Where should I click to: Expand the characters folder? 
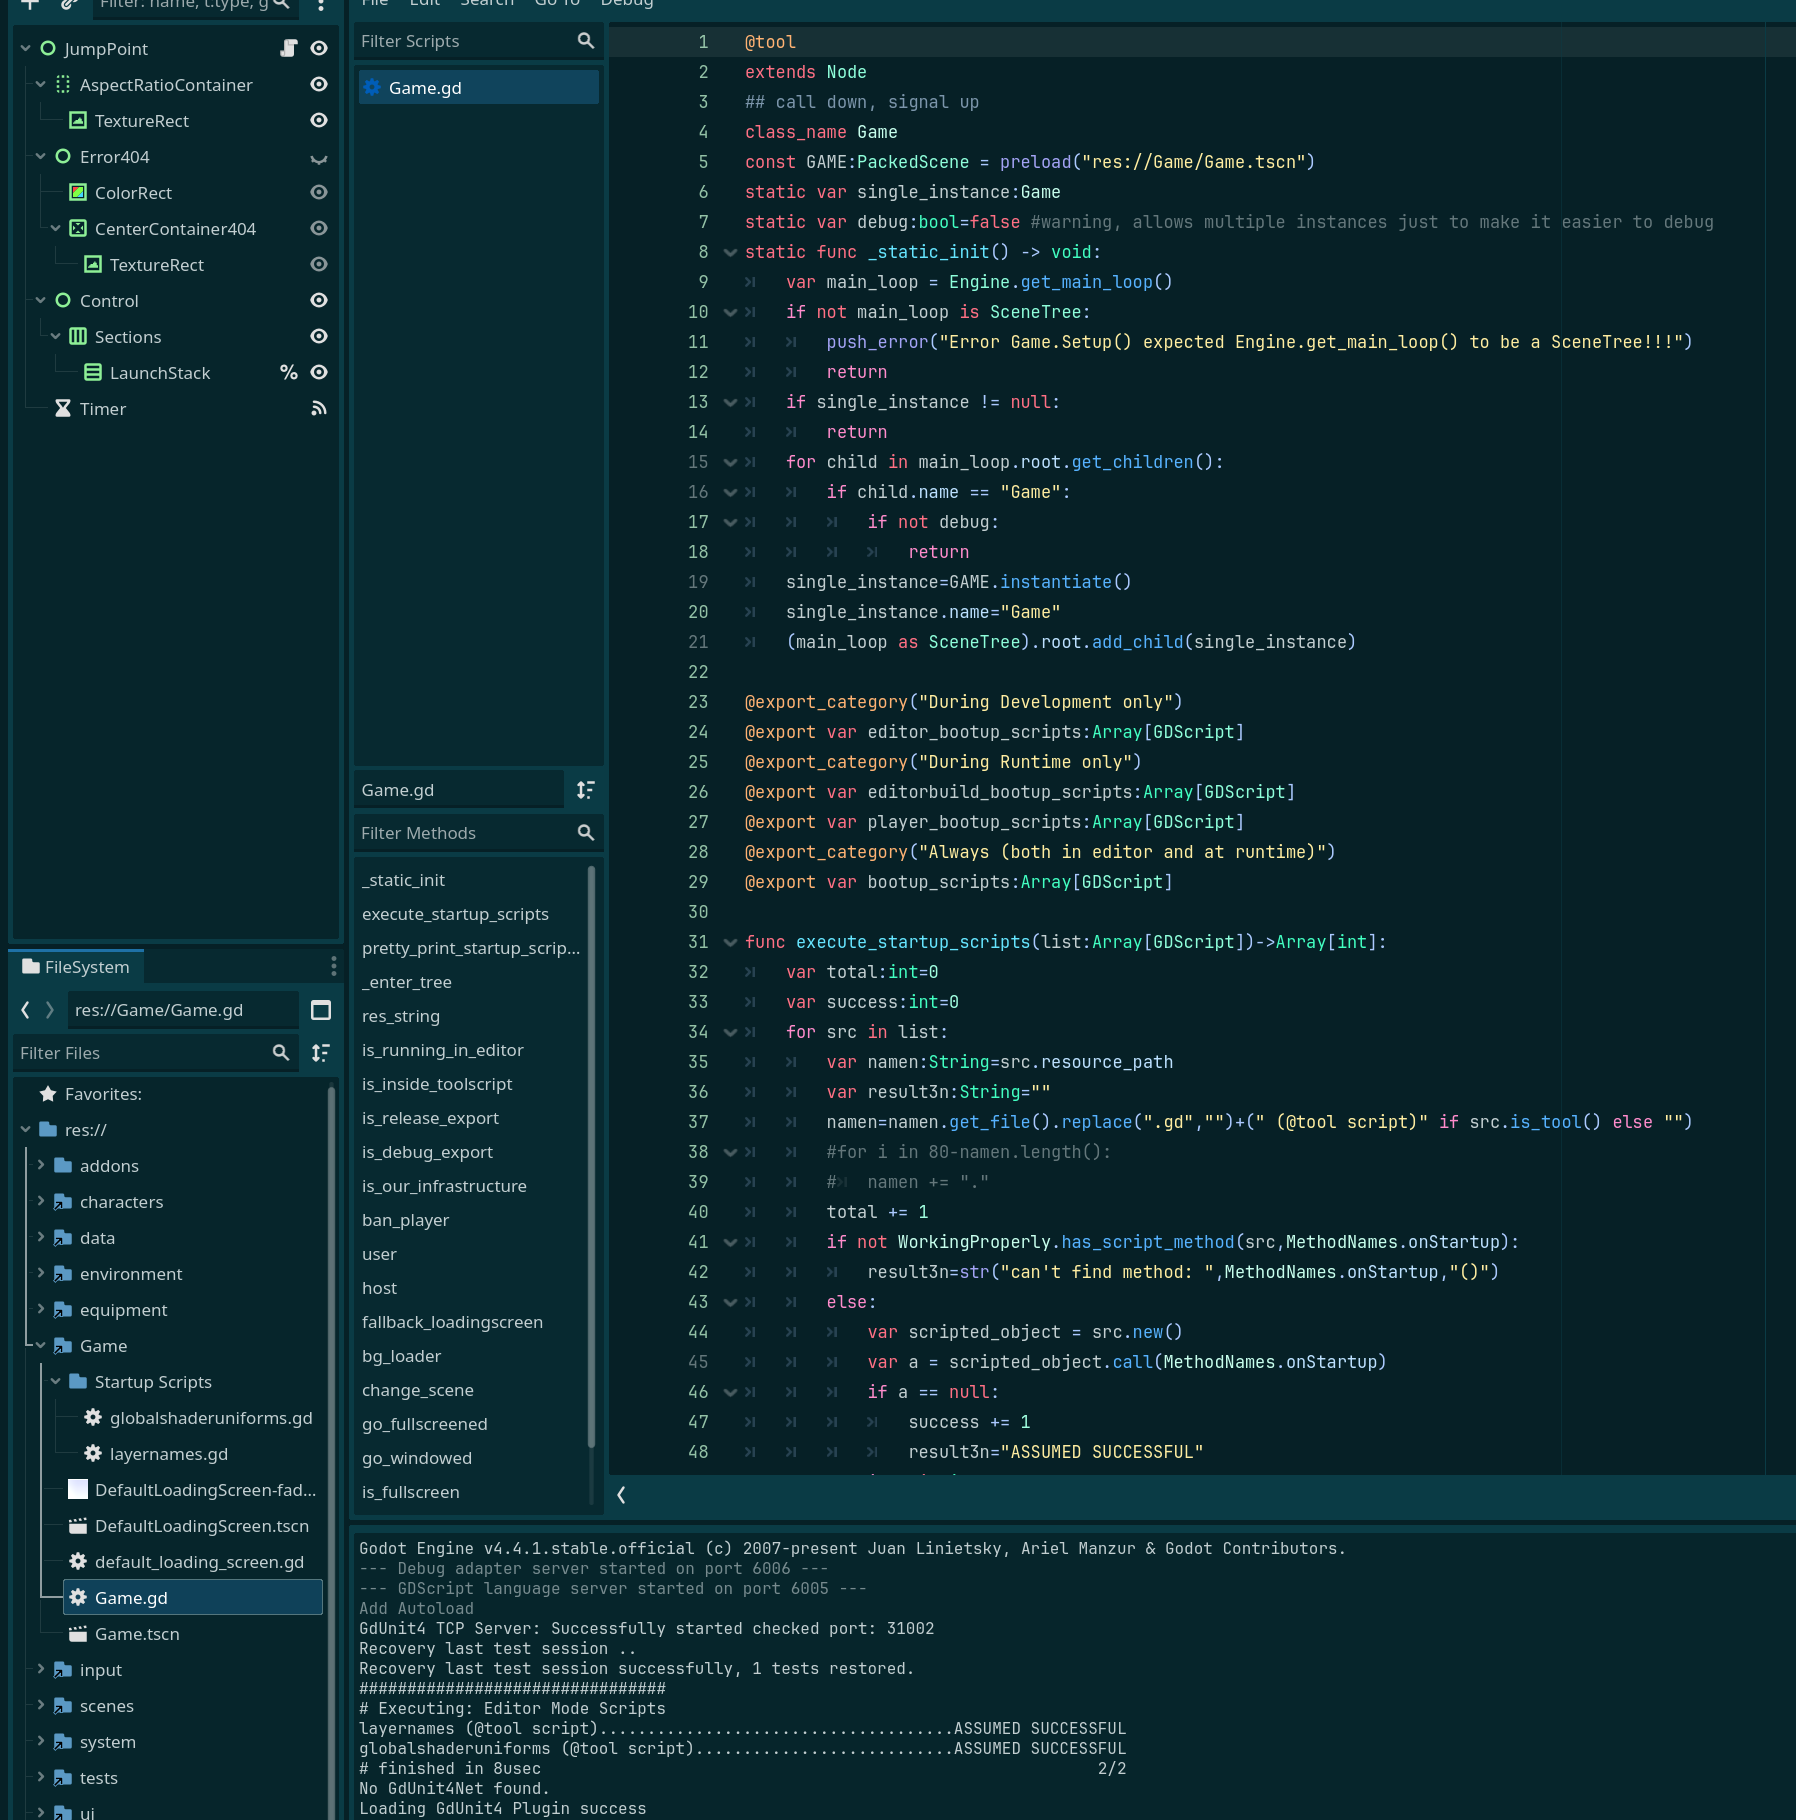click(x=41, y=1201)
